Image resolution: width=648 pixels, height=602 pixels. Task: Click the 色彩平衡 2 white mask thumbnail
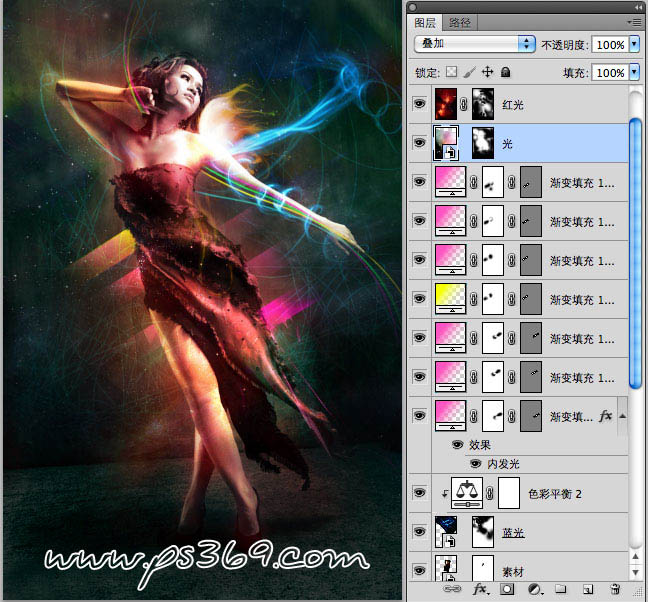(509, 493)
